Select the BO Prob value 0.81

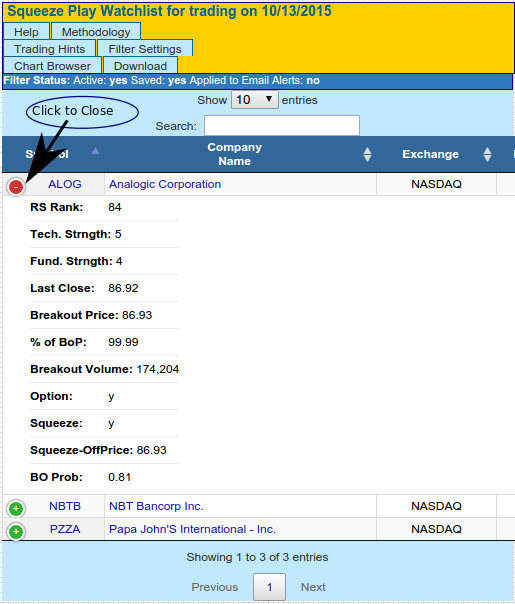[x=119, y=477]
